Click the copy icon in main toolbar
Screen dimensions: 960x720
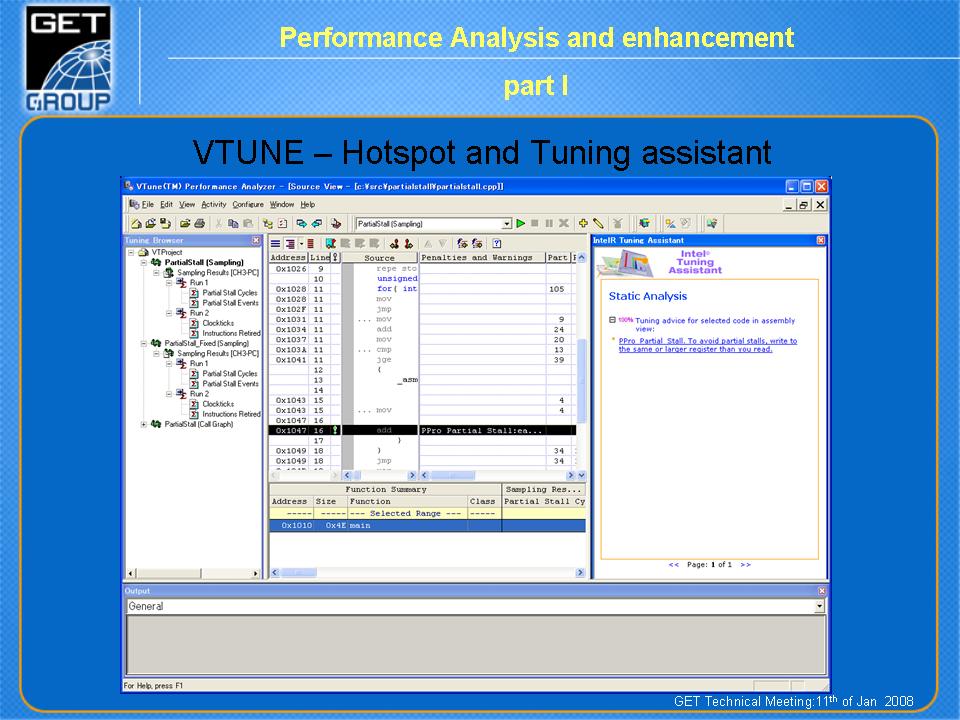click(x=233, y=223)
